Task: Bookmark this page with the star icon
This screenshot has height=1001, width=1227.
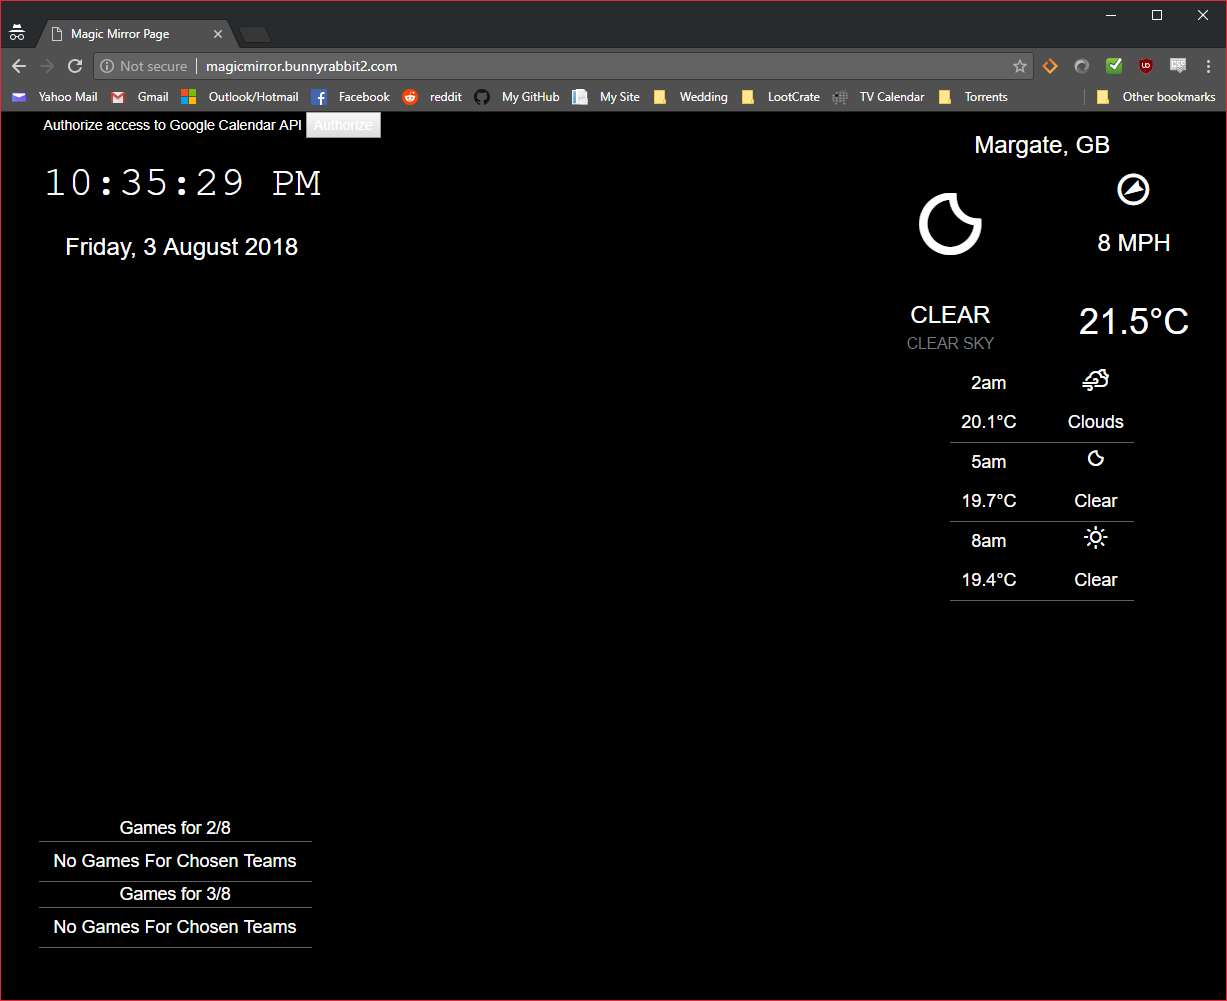Action: [x=1019, y=66]
